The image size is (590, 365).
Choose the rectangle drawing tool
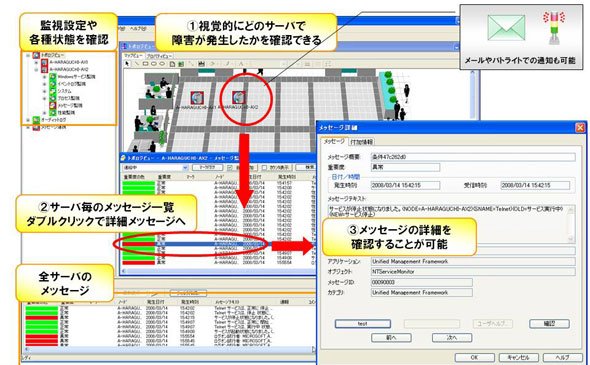click(x=145, y=64)
